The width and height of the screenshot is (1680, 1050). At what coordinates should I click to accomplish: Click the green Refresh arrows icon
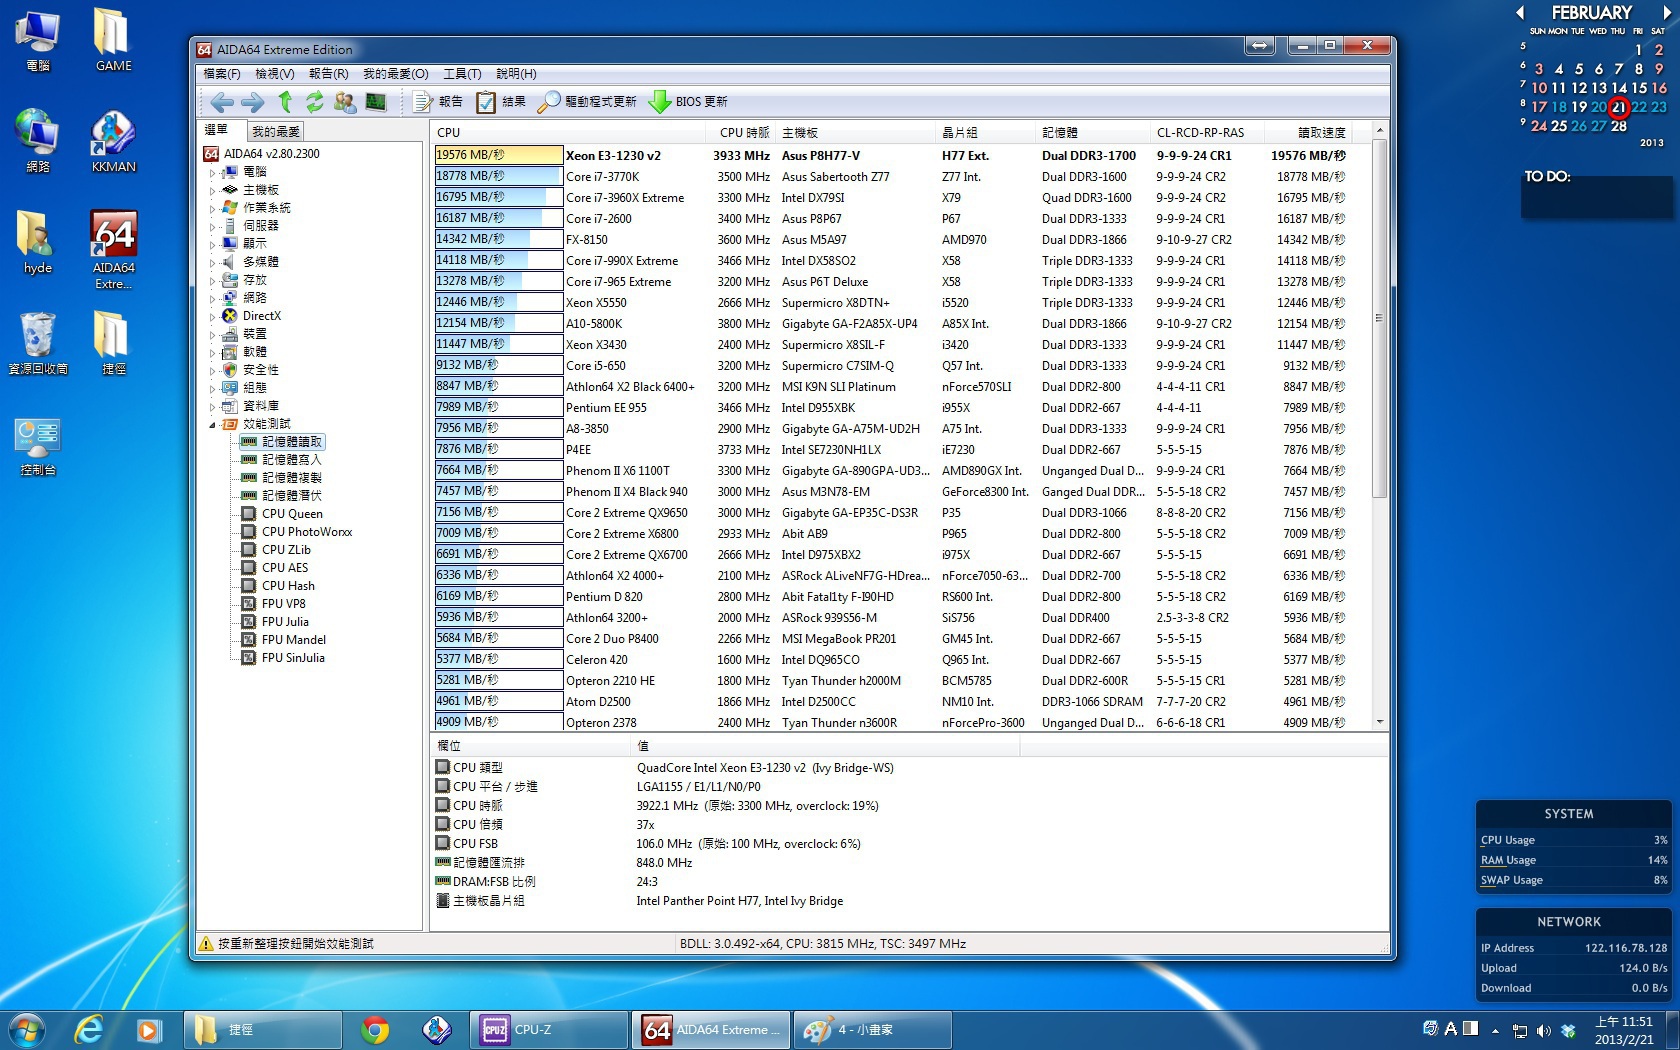[x=315, y=102]
